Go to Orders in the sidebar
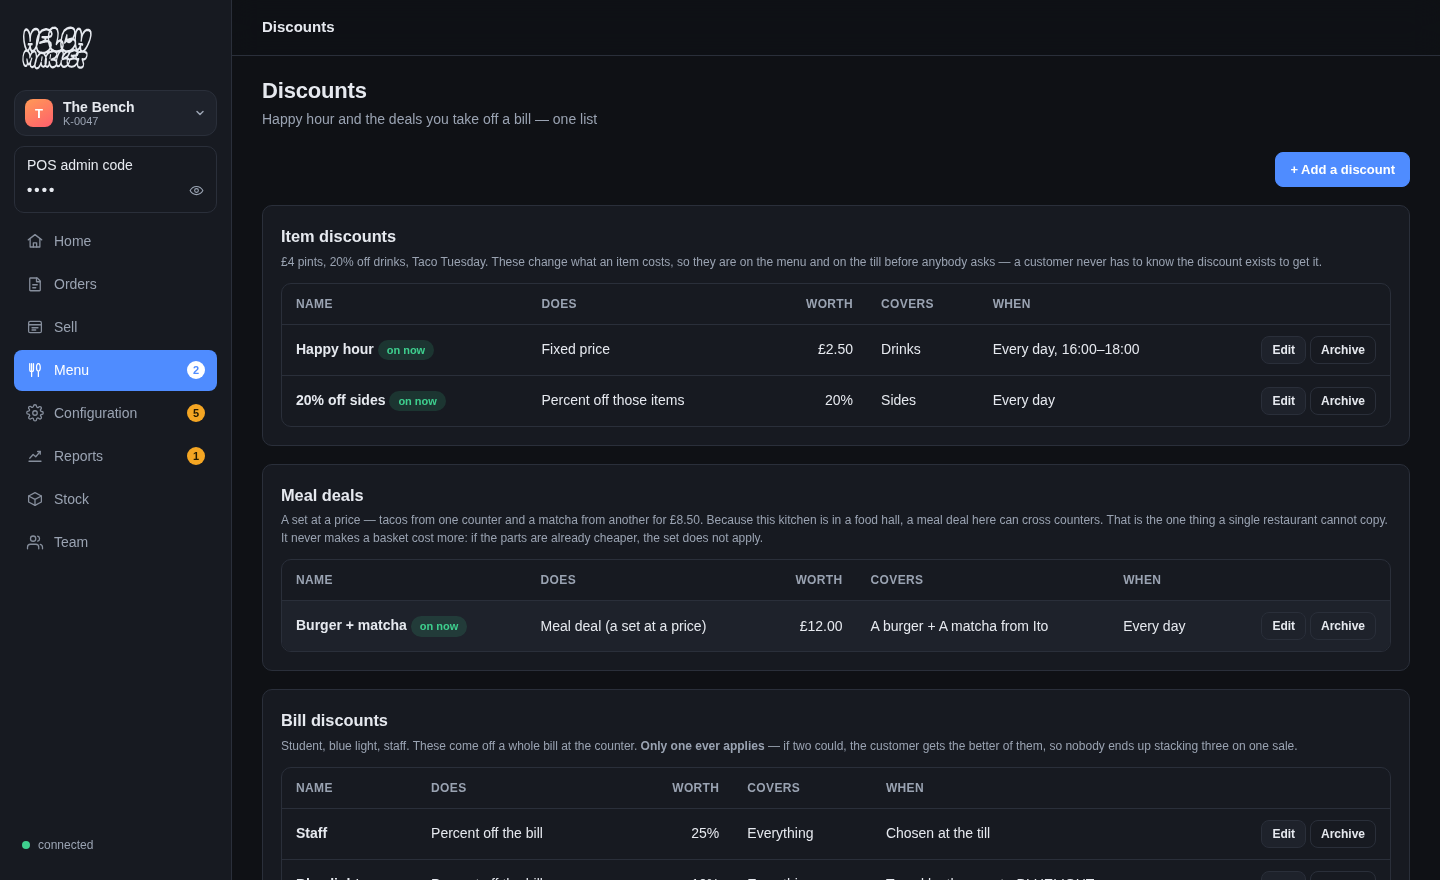Screen dimensions: 1440x880 coord(115,284)
